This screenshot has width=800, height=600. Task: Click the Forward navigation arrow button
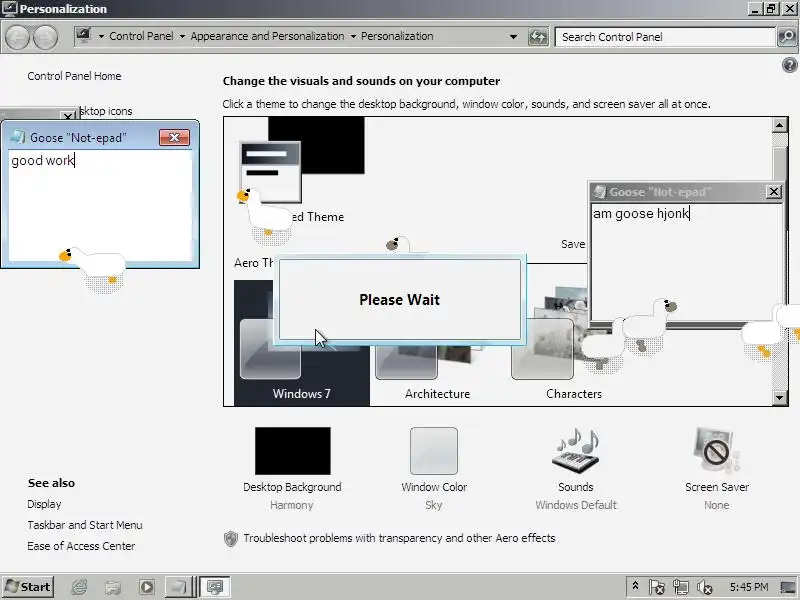click(x=45, y=37)
